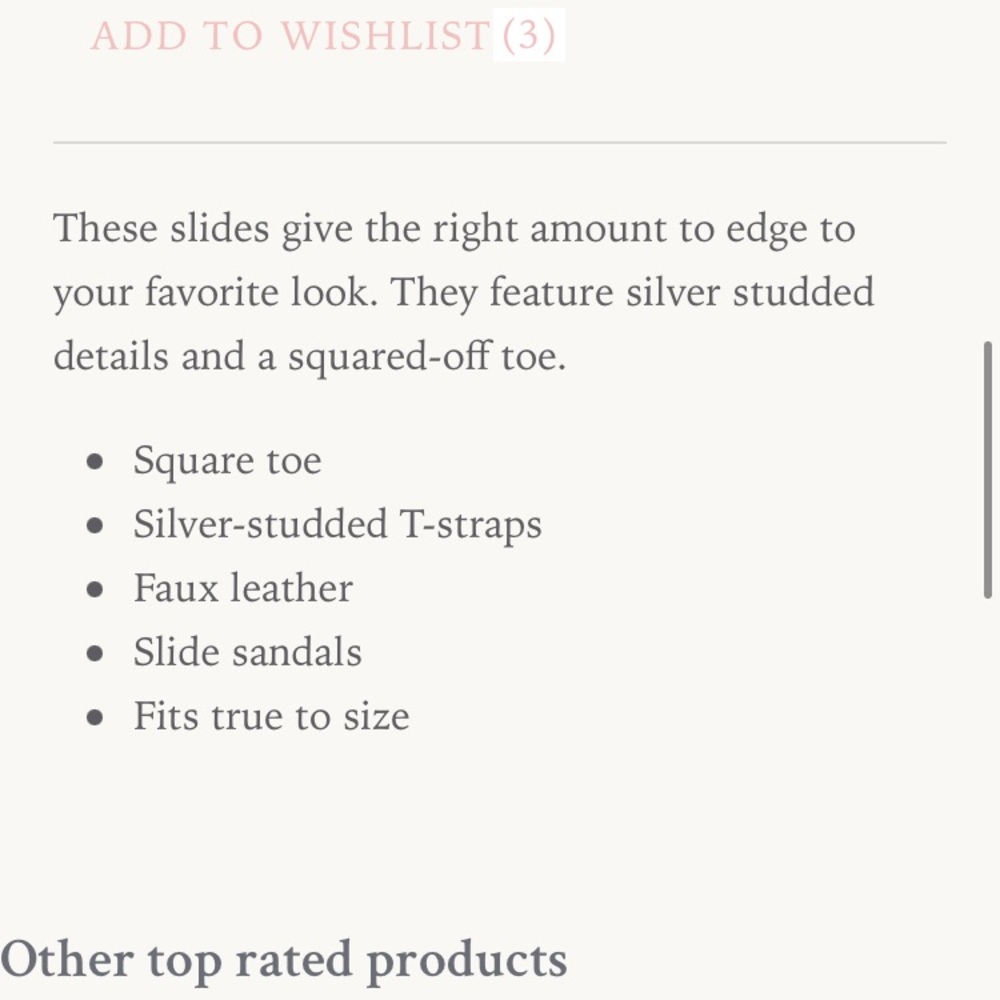Click the bullet beside Fits true to size
1000x1000 pixels.
coord(96,718)
